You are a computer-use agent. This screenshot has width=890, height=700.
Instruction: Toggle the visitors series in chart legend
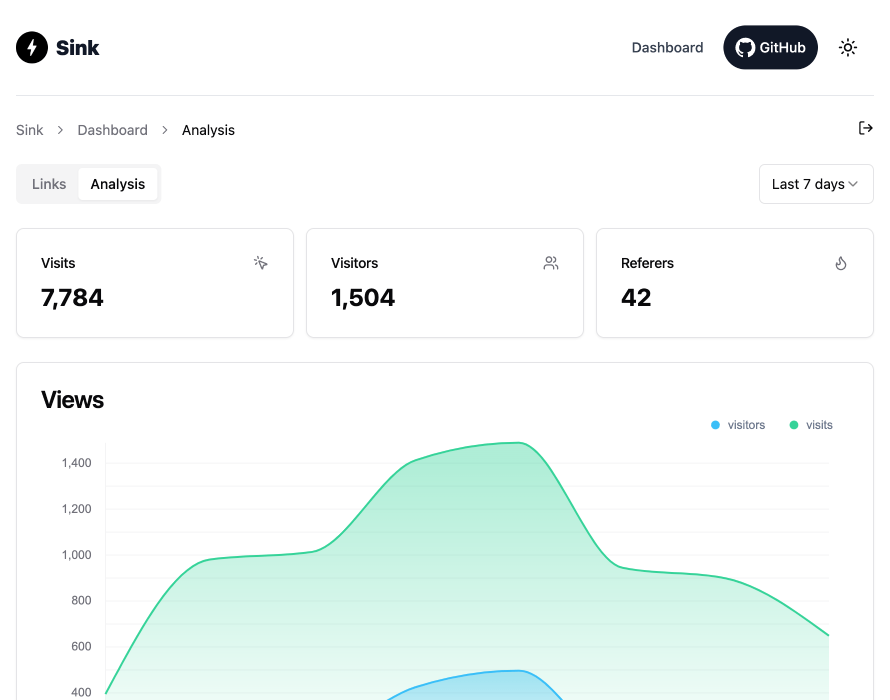[738, 425]
